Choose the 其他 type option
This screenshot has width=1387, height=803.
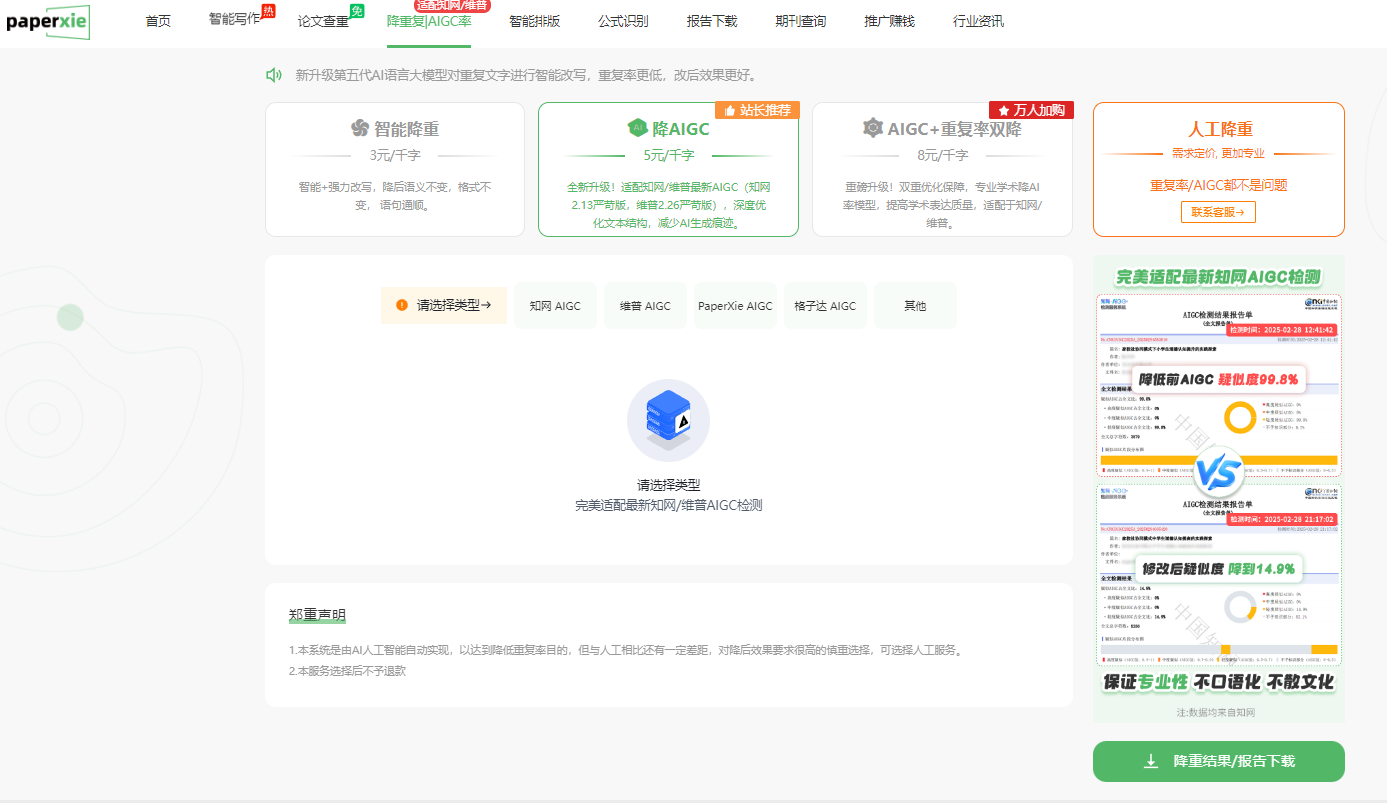coord(915,306)
